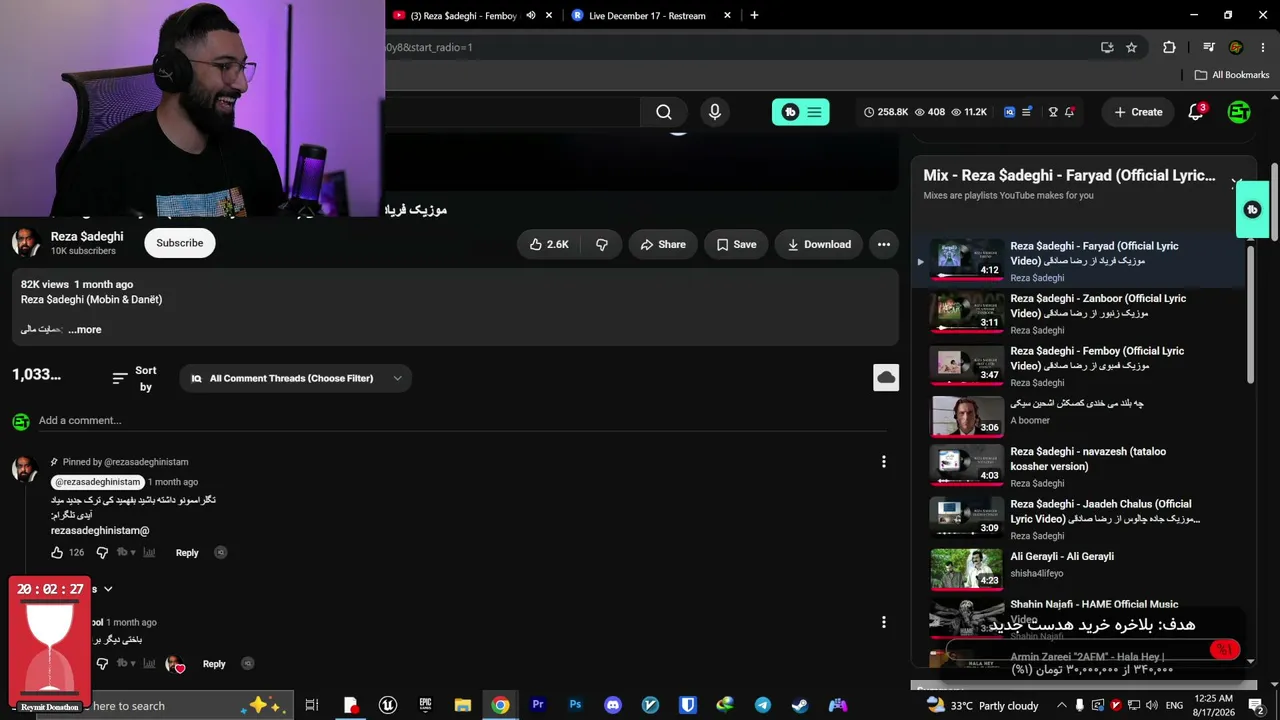Click the Download button
The height and width of the screenshot is (720, 1280).
(819, 244)
